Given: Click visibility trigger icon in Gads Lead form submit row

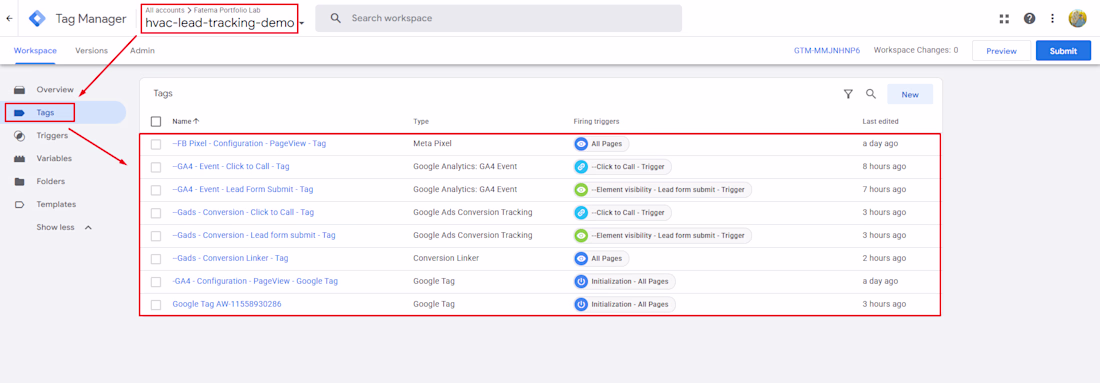Looking at the screenshot, I should tap(581, 236).
